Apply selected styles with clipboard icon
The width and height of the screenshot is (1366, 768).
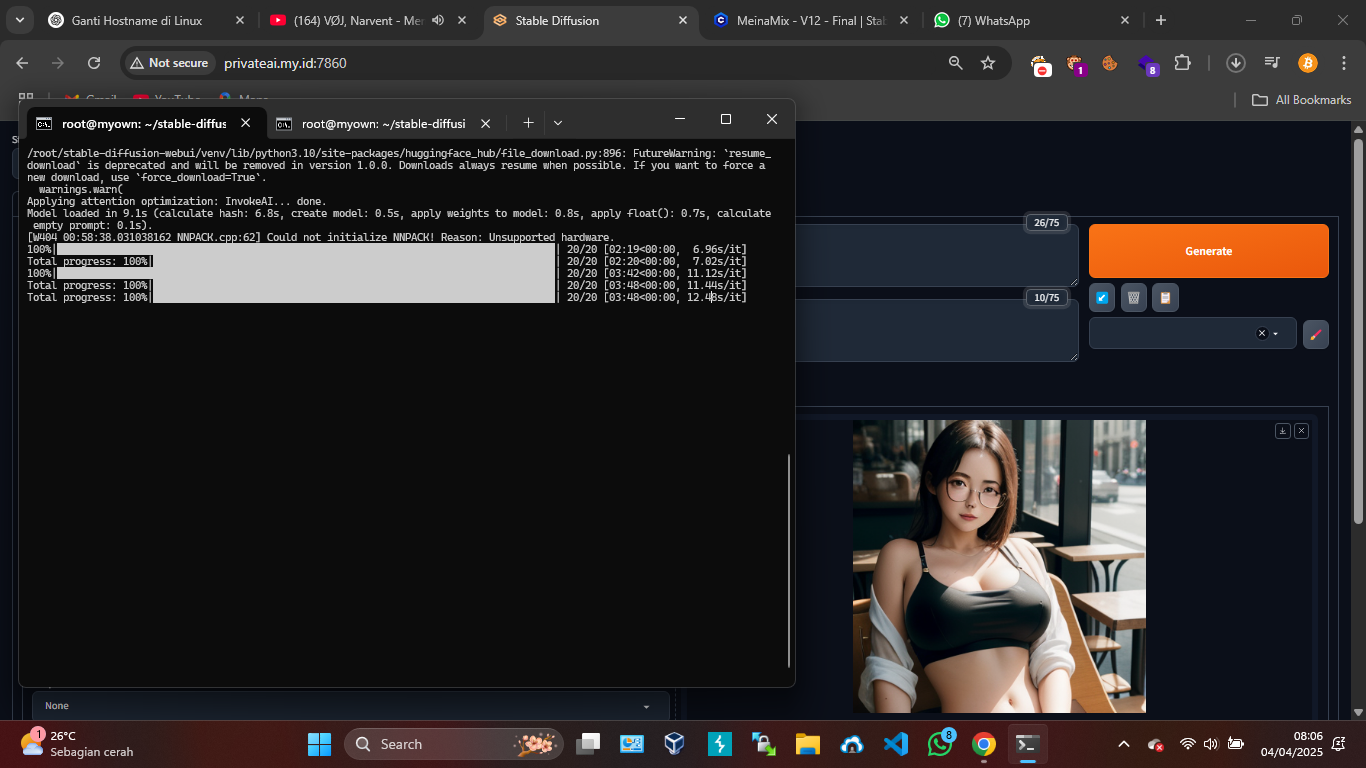coord(1164,298)
